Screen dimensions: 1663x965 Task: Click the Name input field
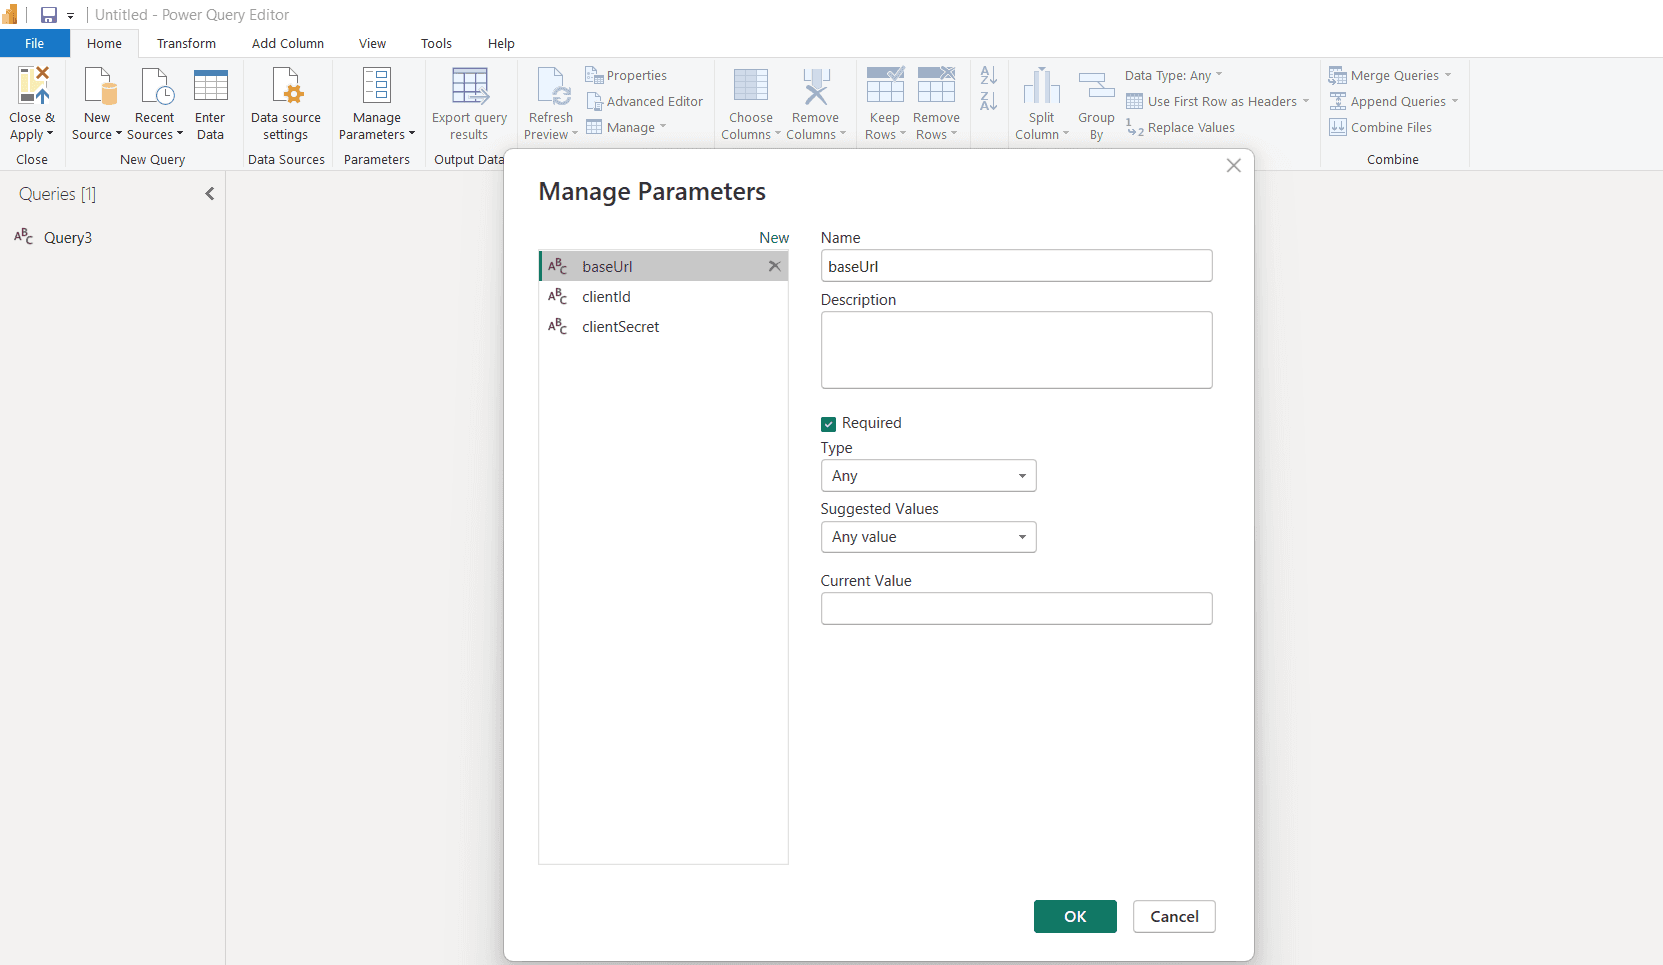[x=1016, y=266]
